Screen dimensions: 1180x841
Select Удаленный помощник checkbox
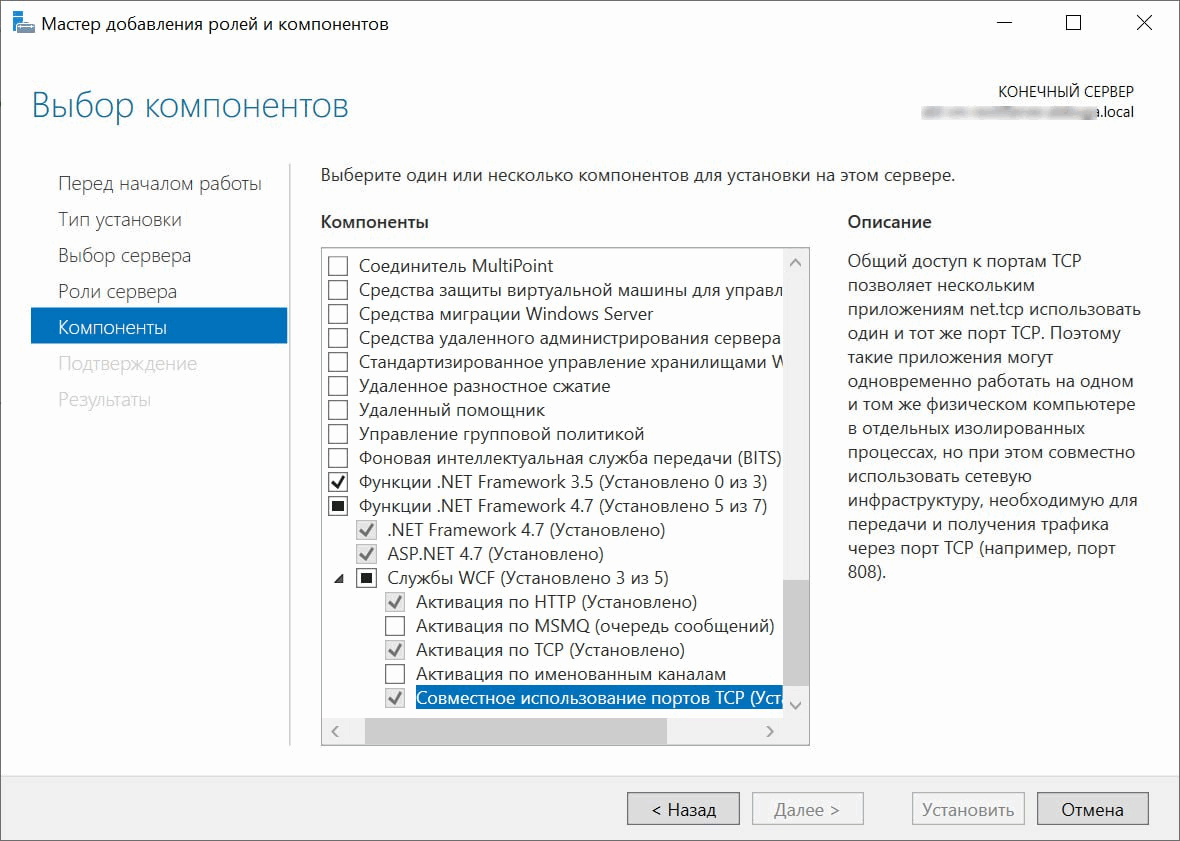pos(339,410)
